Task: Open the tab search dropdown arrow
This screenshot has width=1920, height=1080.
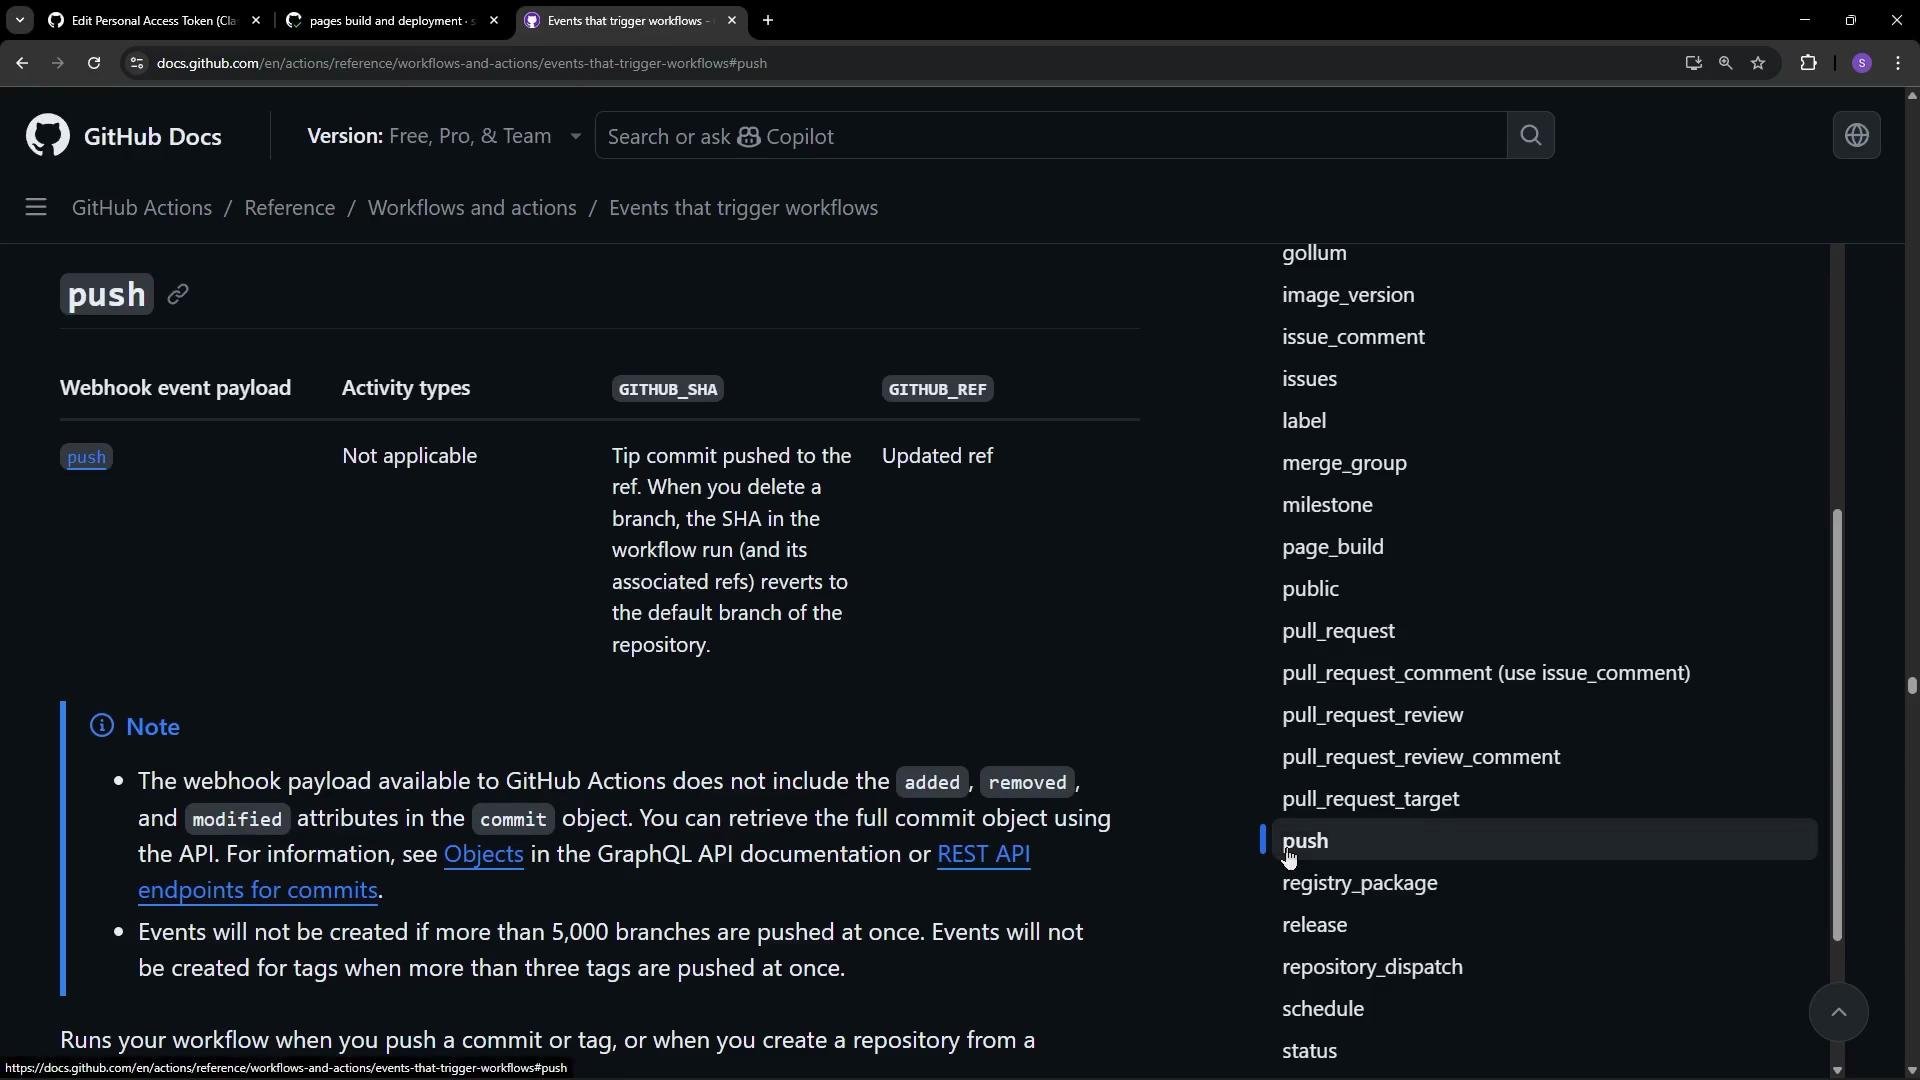Action: pyautogui.click(x=19, y=20)
